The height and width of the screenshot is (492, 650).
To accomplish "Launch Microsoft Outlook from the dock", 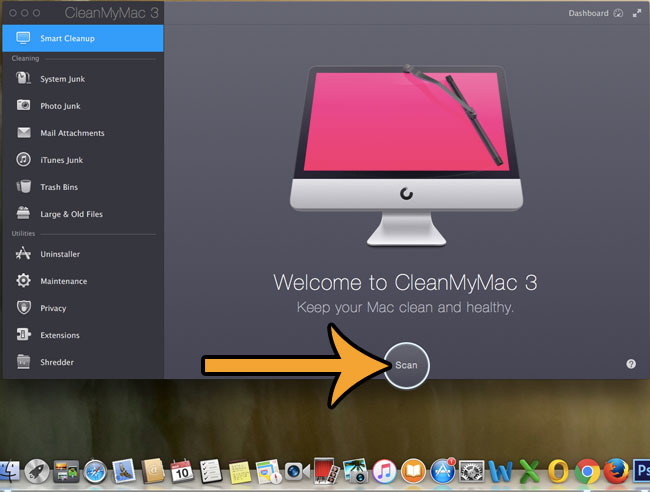I will [x=558, y=472].
